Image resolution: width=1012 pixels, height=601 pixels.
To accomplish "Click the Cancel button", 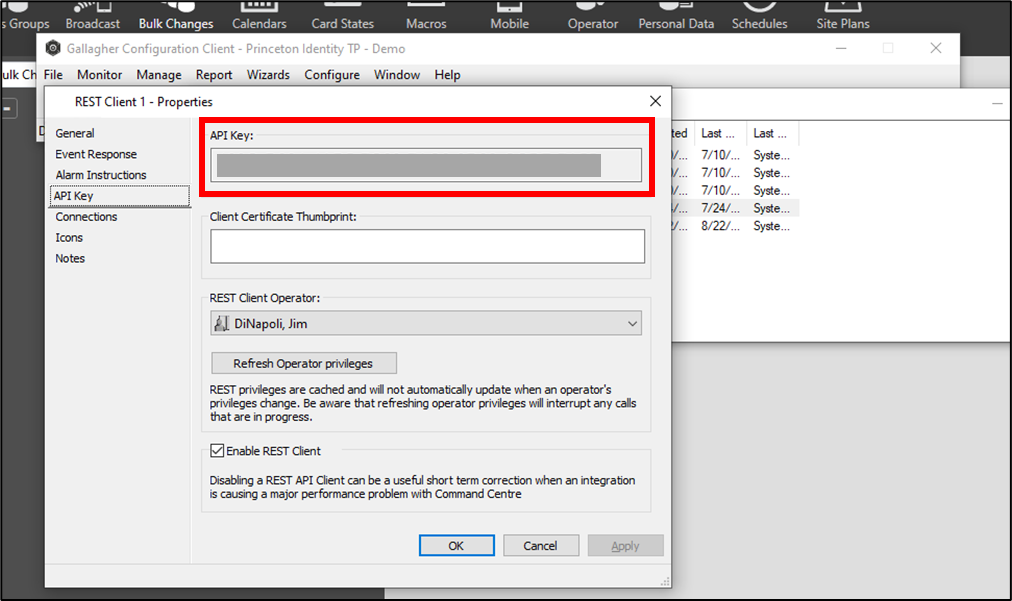I will click(541, 545).
